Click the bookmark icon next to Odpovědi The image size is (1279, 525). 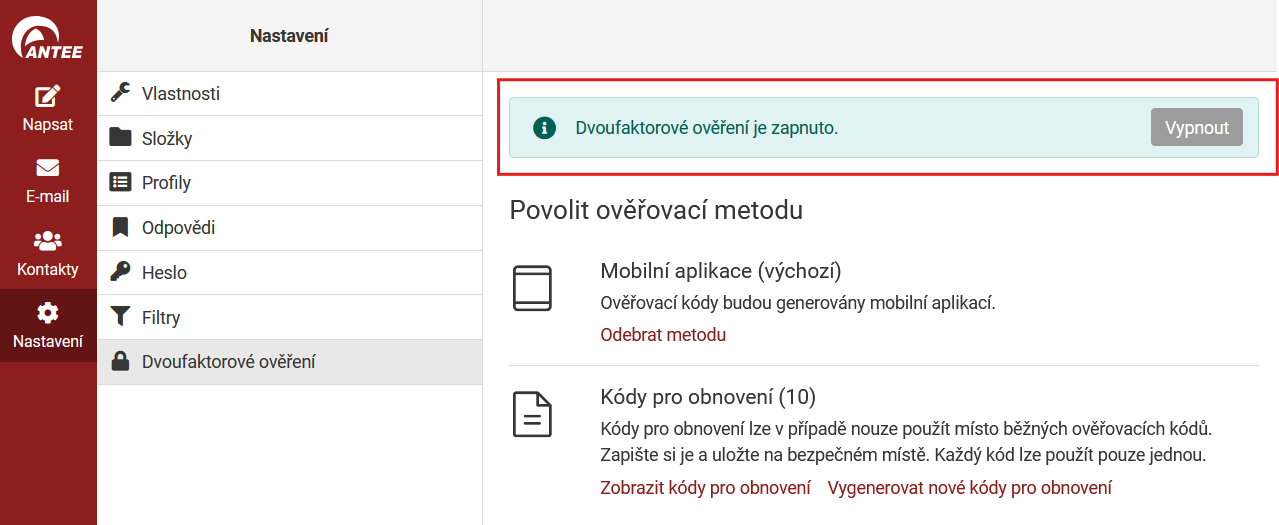[121, 228]
